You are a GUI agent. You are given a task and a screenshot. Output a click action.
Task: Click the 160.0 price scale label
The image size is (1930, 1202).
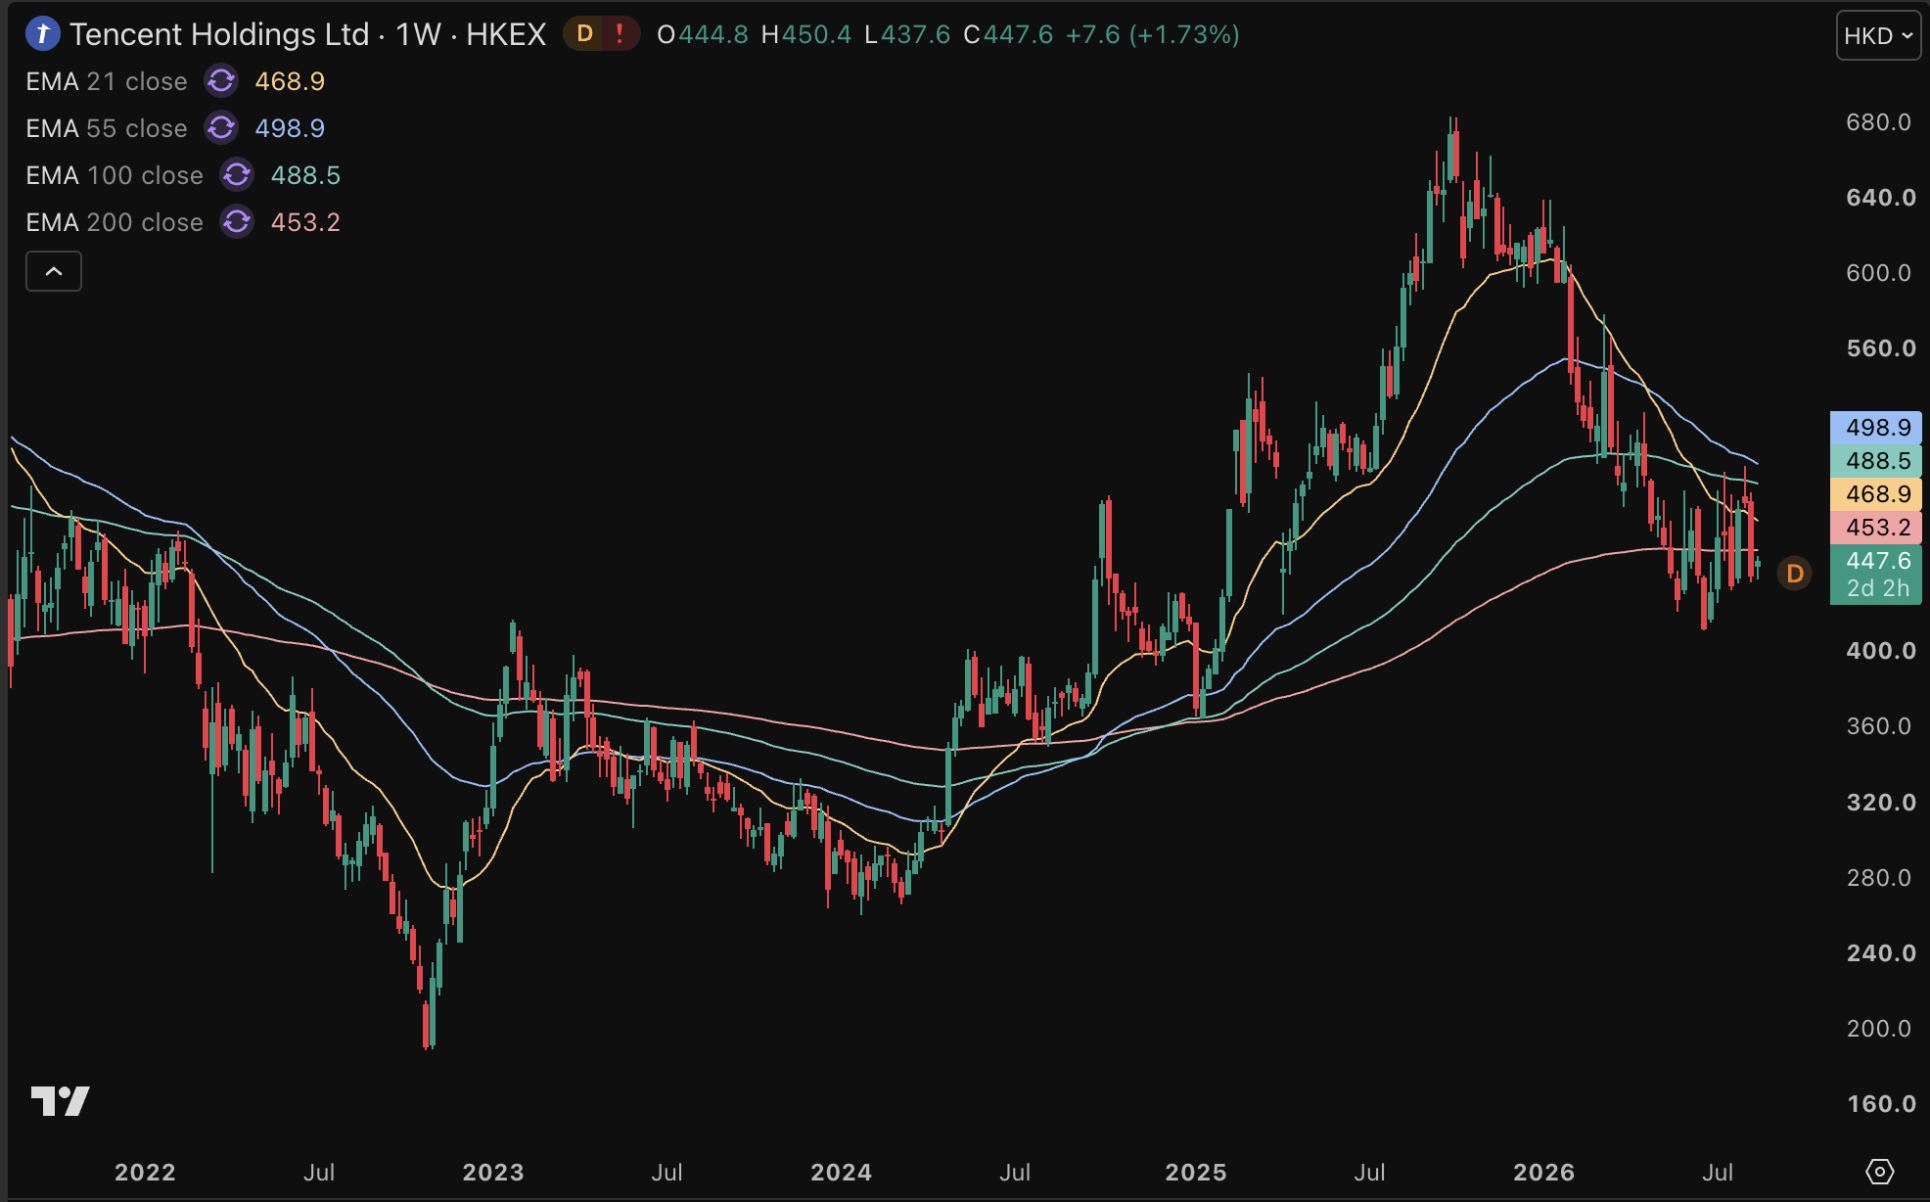(x=1880, y=1104)
